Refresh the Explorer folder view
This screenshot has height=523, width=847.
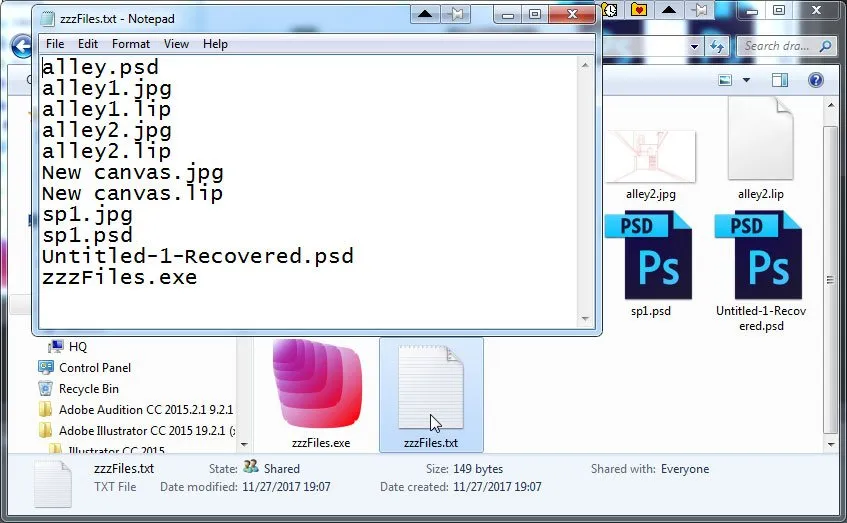[x=717, y=46]
